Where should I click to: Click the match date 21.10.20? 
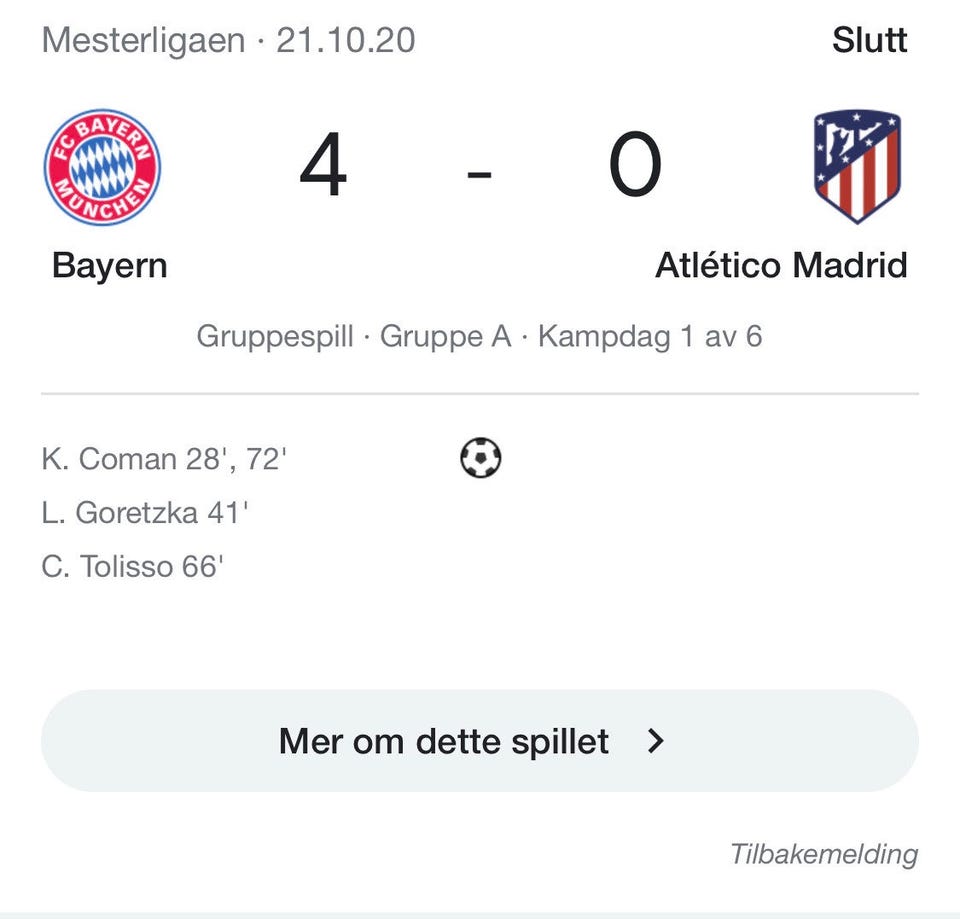pos(346,40)
